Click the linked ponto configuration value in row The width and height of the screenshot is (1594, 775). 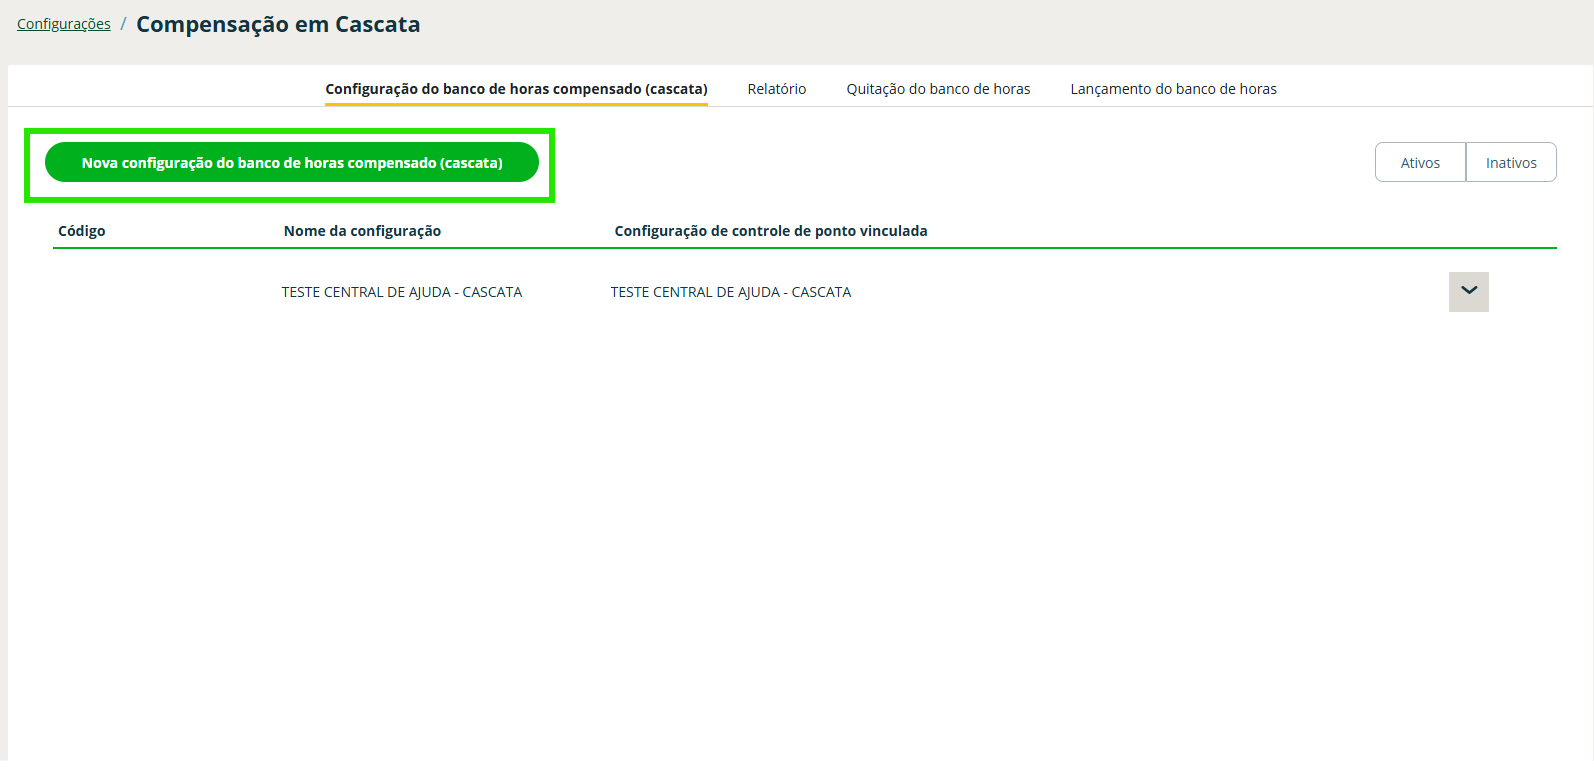pos(731,292)
